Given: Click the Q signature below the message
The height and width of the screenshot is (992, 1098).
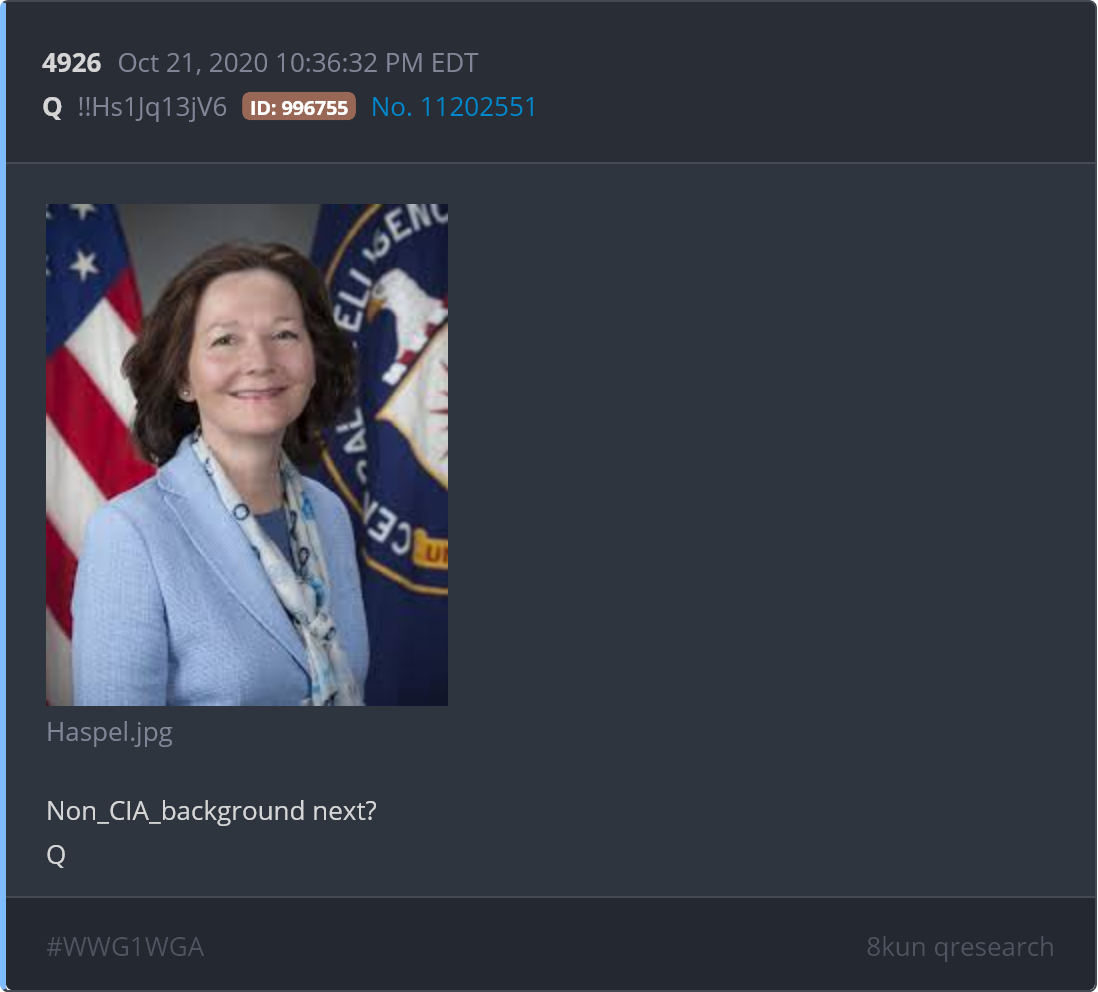Looking at the screenshot, I should coord(56,855).
